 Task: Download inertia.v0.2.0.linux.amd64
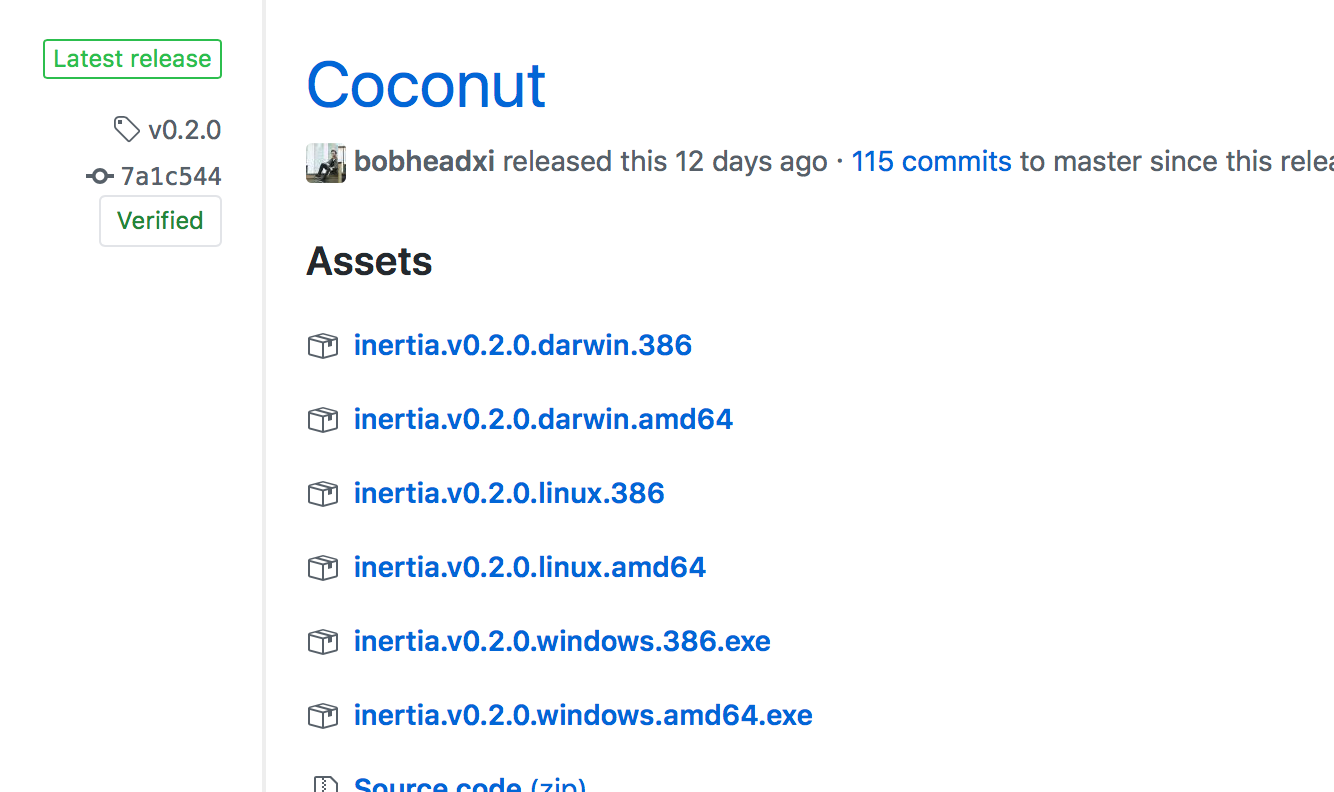[530, 567]
